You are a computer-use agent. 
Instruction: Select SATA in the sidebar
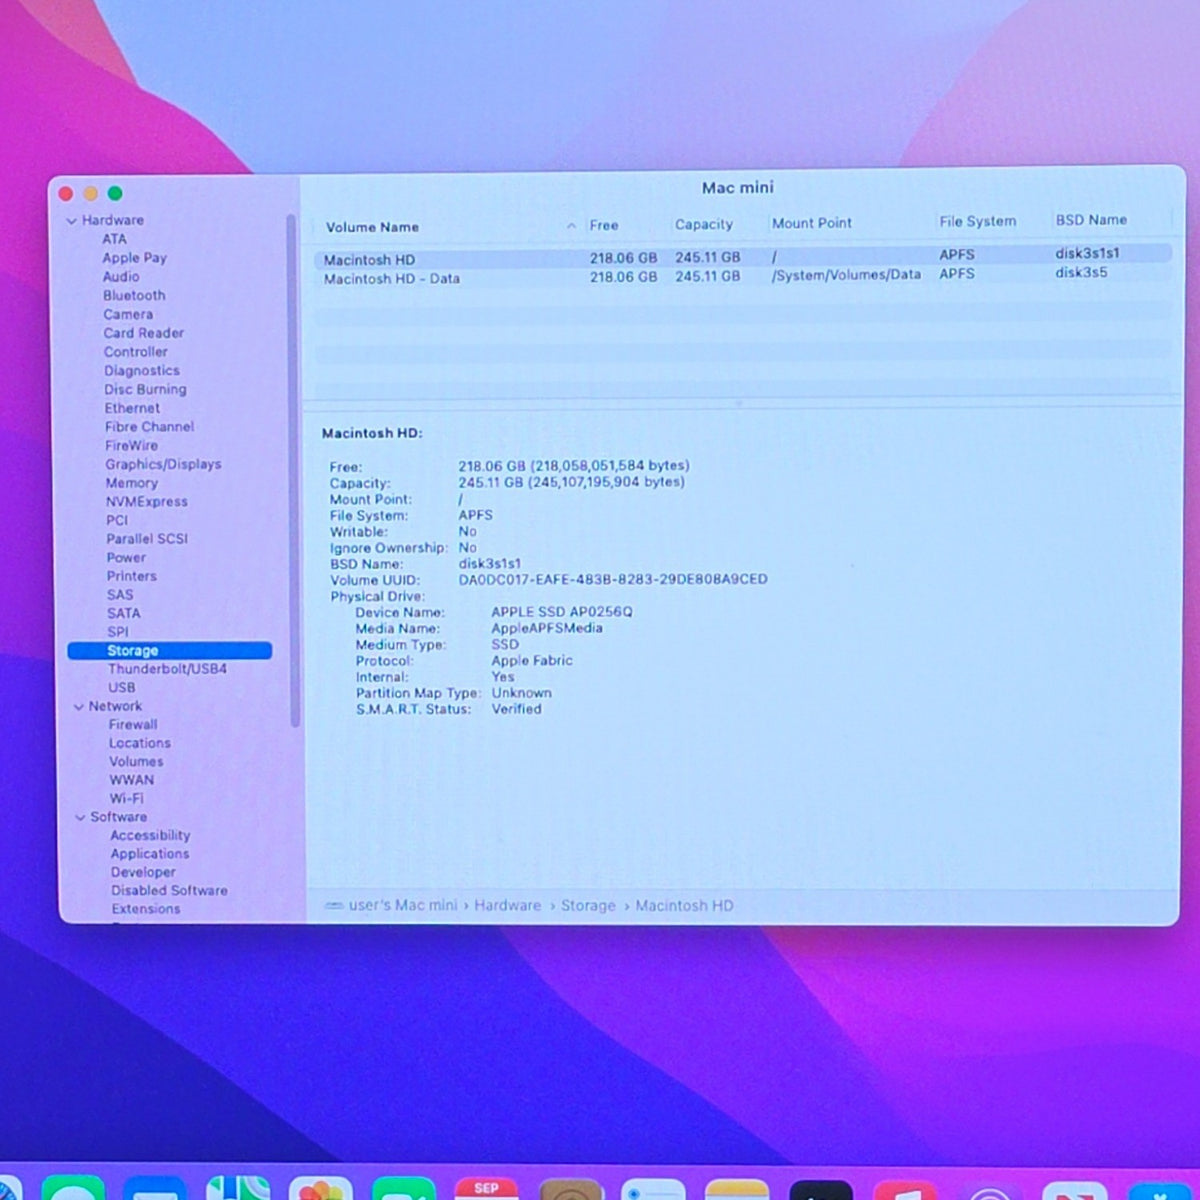tap(123, 614)
